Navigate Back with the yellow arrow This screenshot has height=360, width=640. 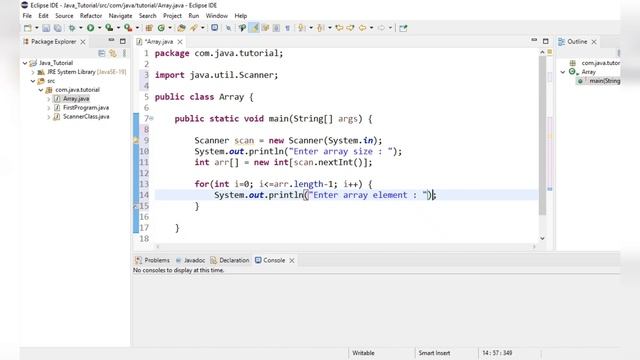coord(362,28)
